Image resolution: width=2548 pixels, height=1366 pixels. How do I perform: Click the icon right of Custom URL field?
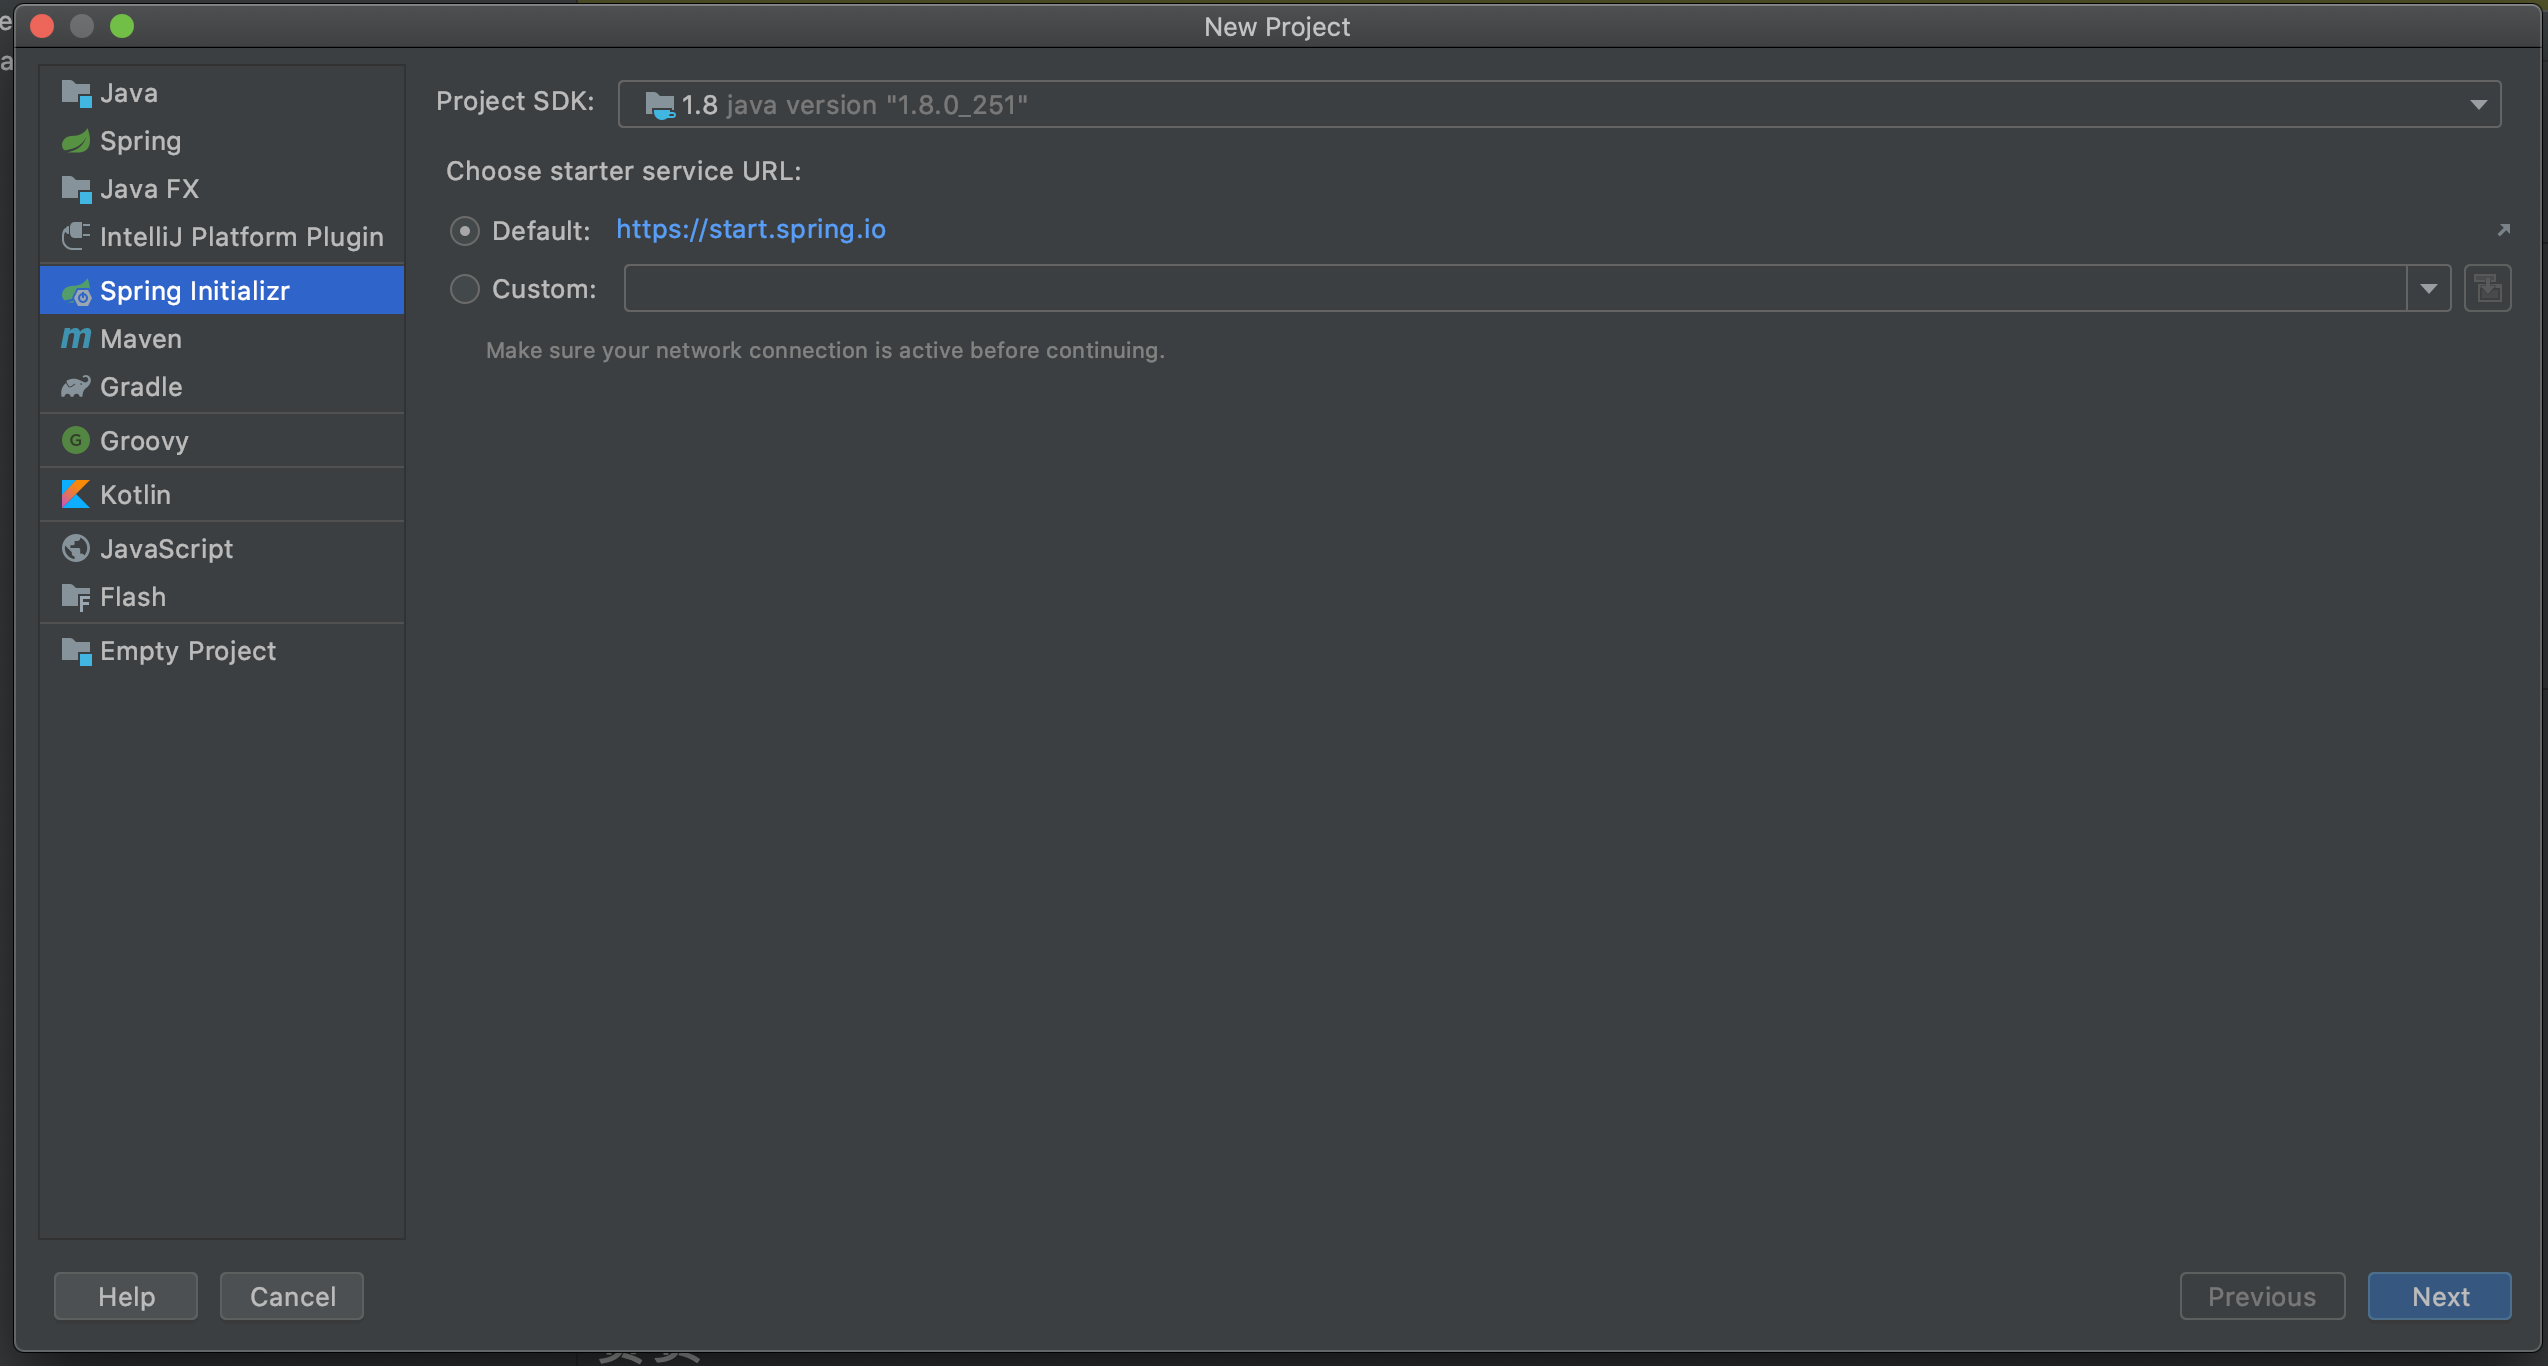coord(2487,289)
